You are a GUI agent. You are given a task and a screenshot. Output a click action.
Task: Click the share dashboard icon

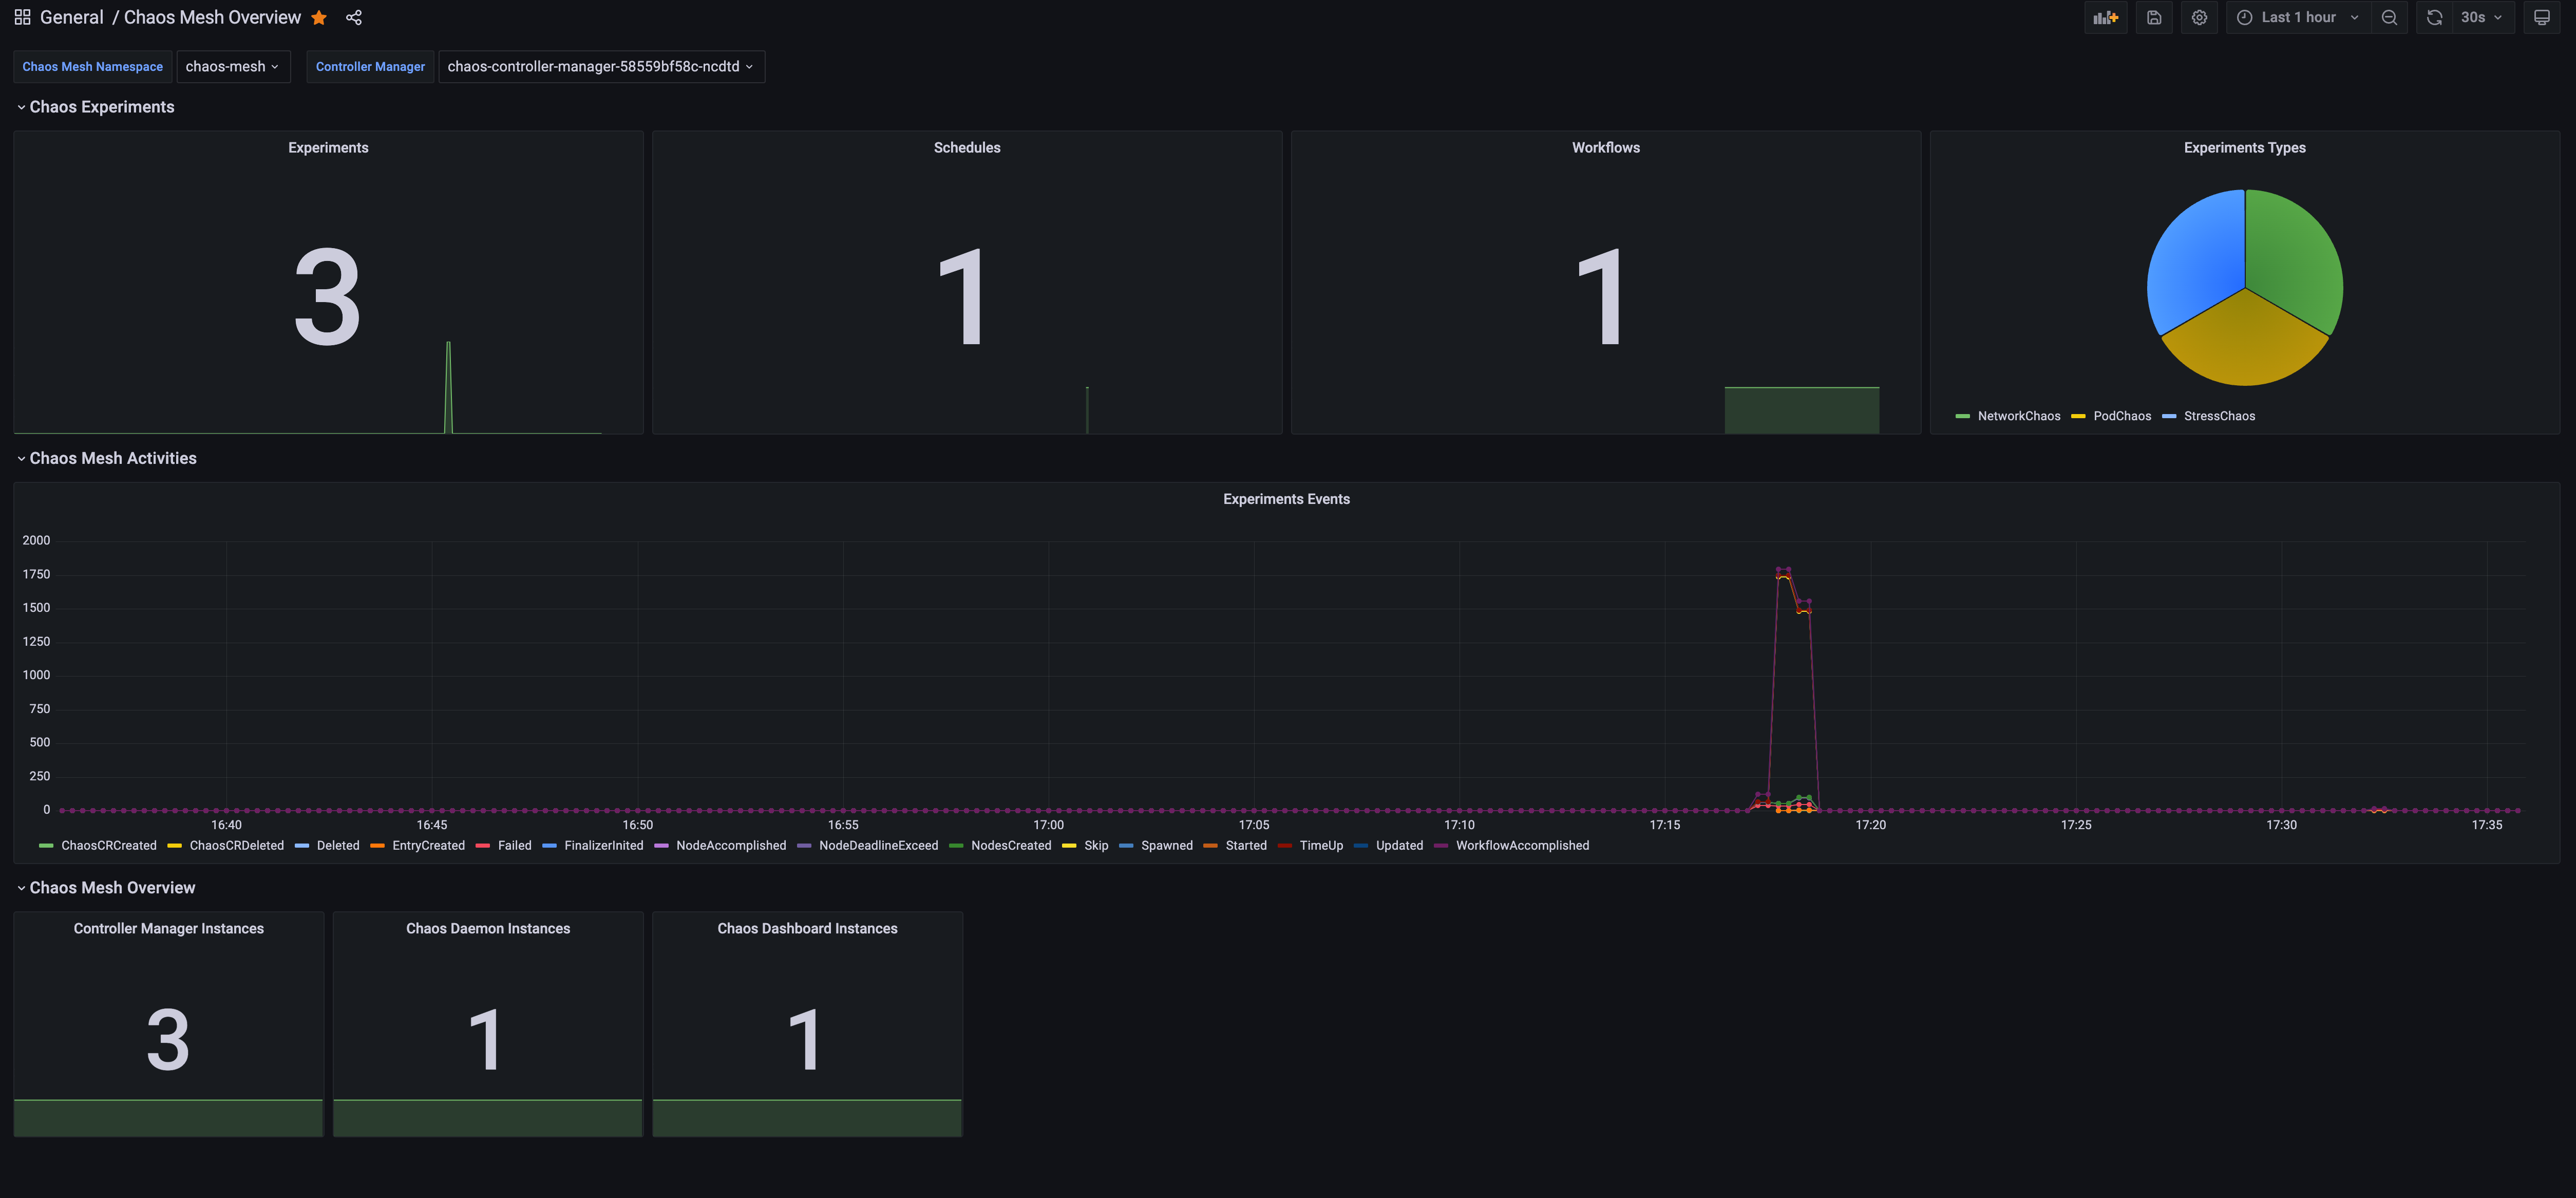click(x=353, y=17)
